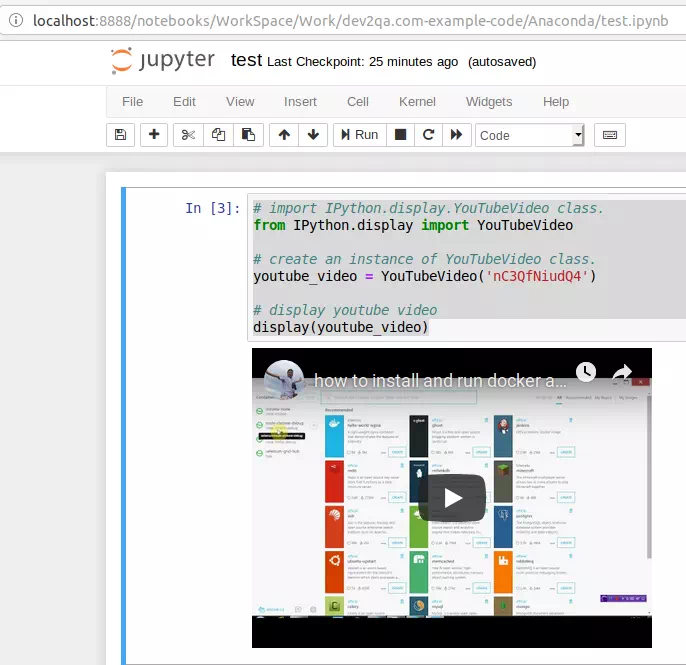Screen dimensions: 686x665
Task: Click the Jupyter logo
Action: (x=163, y=60)
